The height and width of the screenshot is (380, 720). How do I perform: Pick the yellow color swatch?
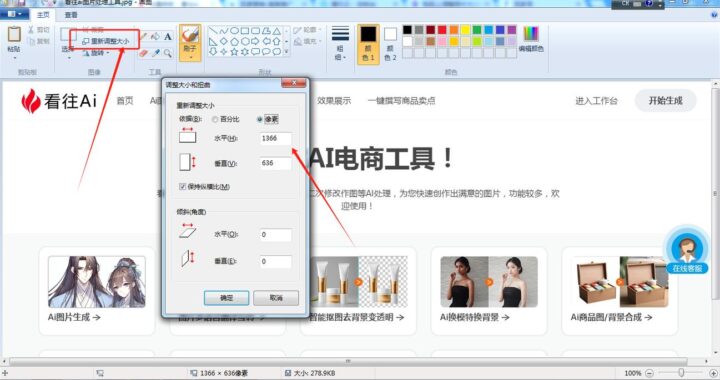click(465, 30)
